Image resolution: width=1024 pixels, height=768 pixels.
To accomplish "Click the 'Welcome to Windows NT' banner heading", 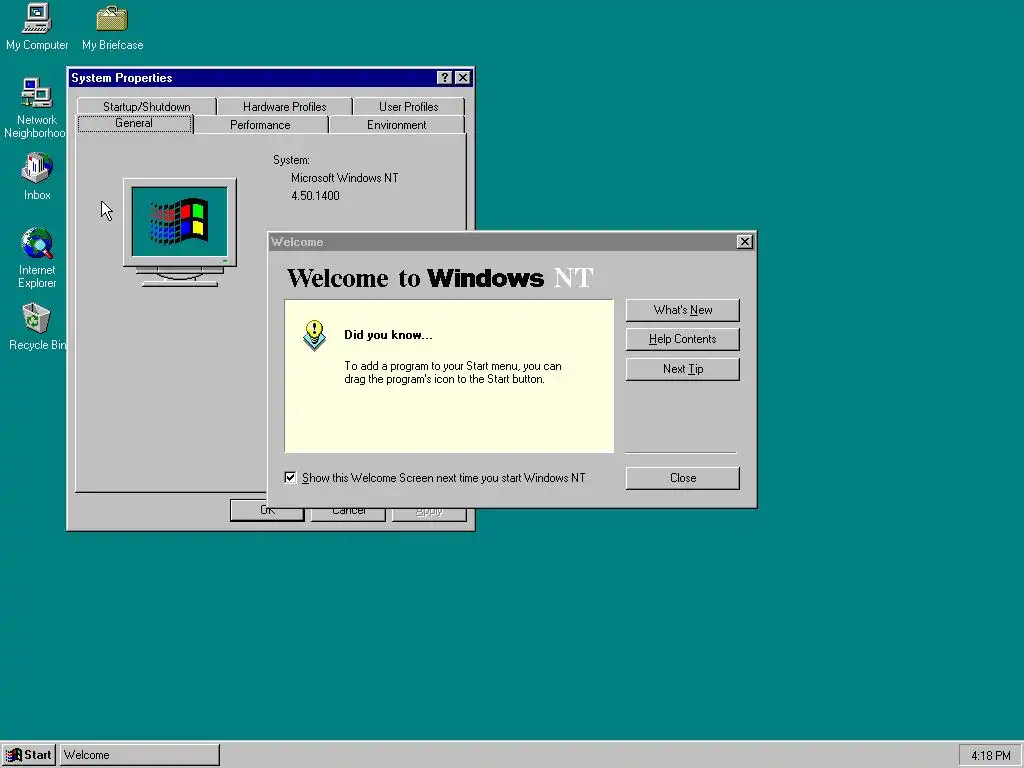I will coord(440,278).
